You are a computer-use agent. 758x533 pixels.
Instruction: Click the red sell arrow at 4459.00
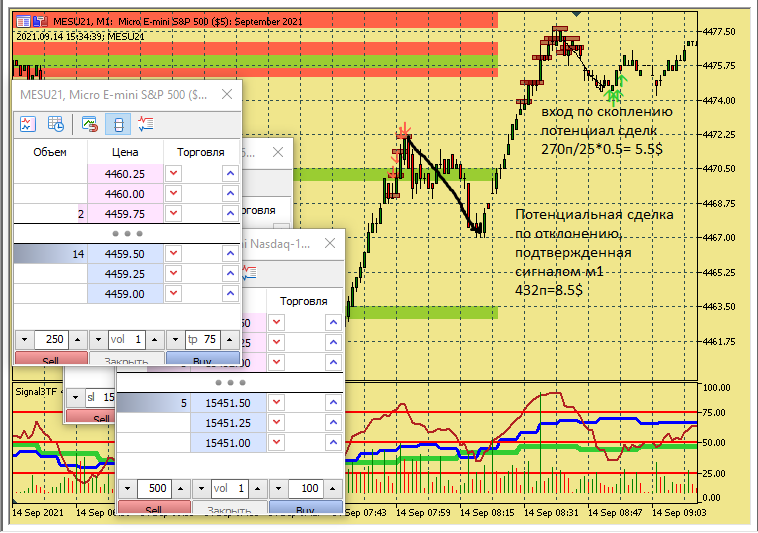pos(174,293)
